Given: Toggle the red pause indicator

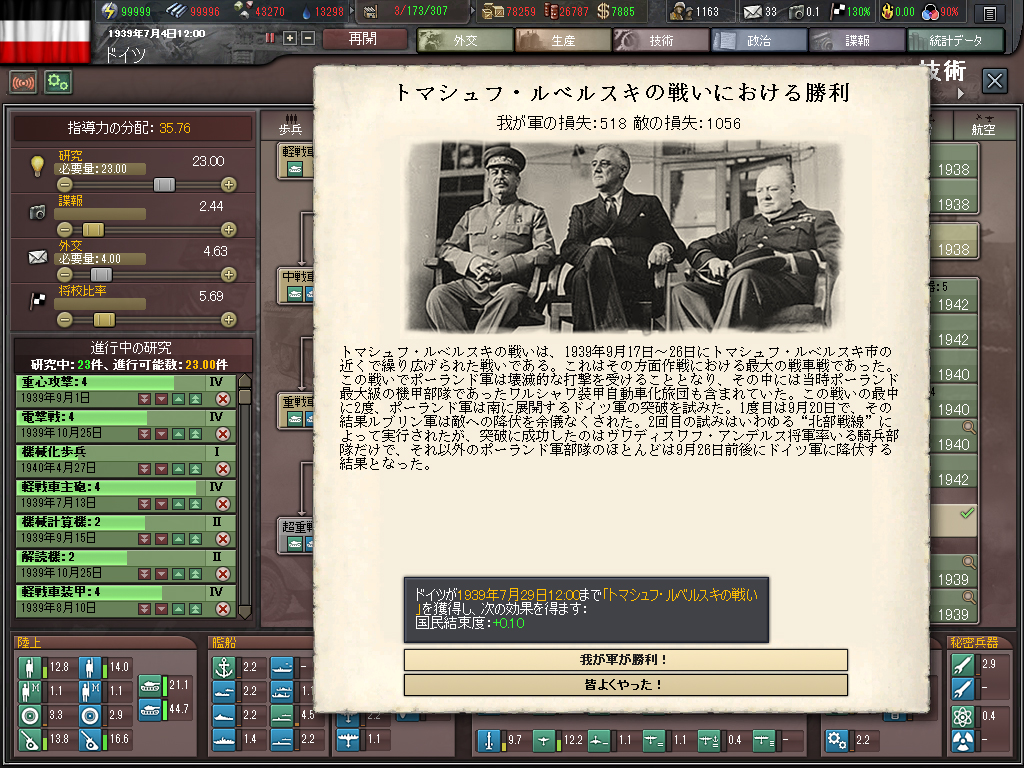Looking at the screenshot, I should coord(270,38).
